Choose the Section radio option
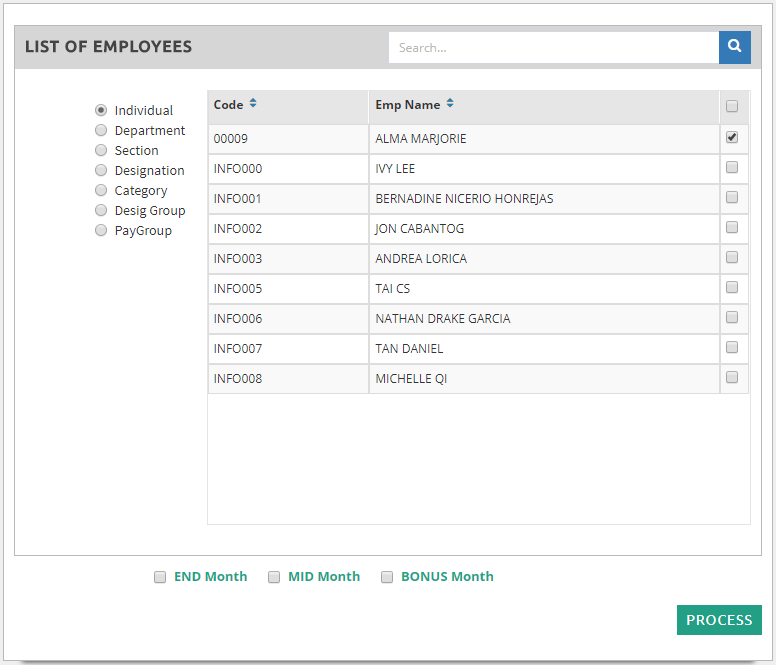776x665 pixels. [x=101, y=151]
